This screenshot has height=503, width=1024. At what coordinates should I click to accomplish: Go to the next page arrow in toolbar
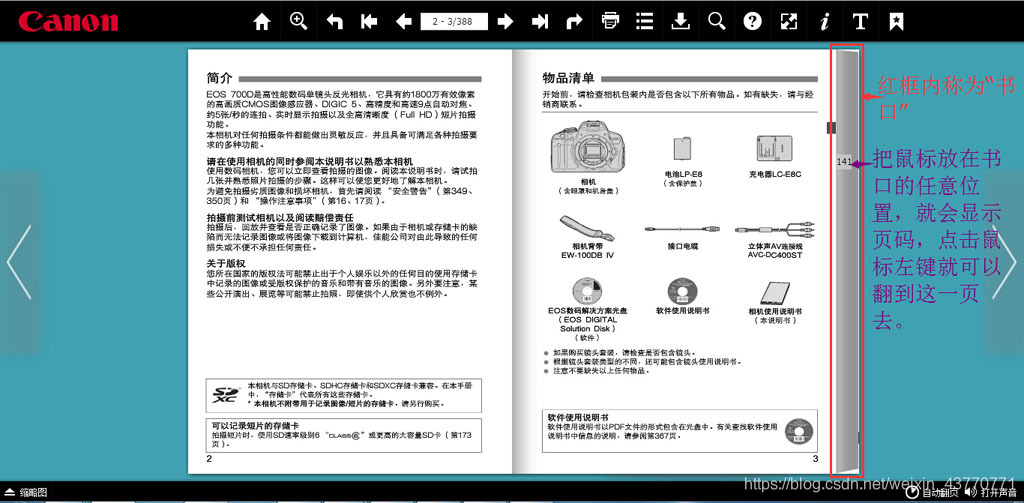coord(505,22)
